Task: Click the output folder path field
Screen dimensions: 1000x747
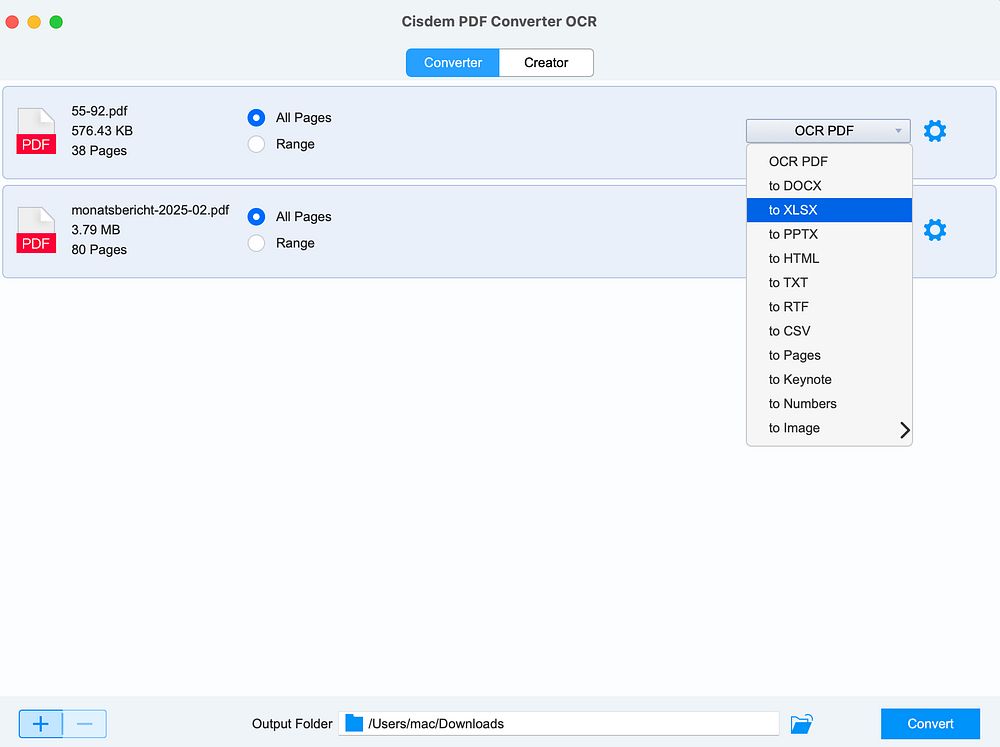Action: coord(559,723)
